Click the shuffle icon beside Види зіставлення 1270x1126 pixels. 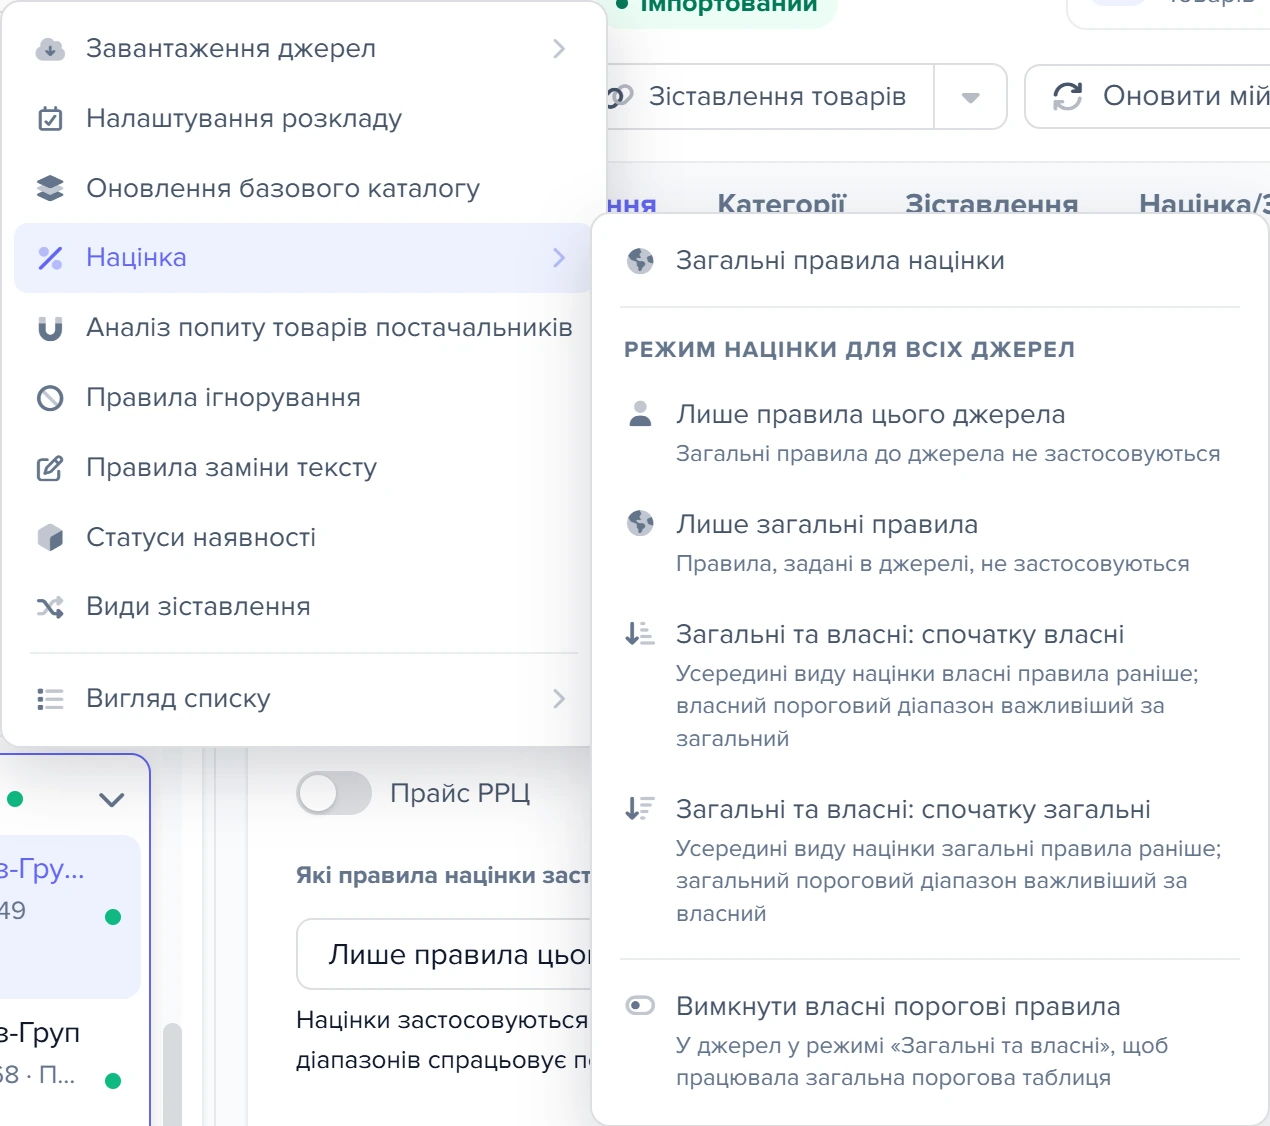tap(50, 607)
